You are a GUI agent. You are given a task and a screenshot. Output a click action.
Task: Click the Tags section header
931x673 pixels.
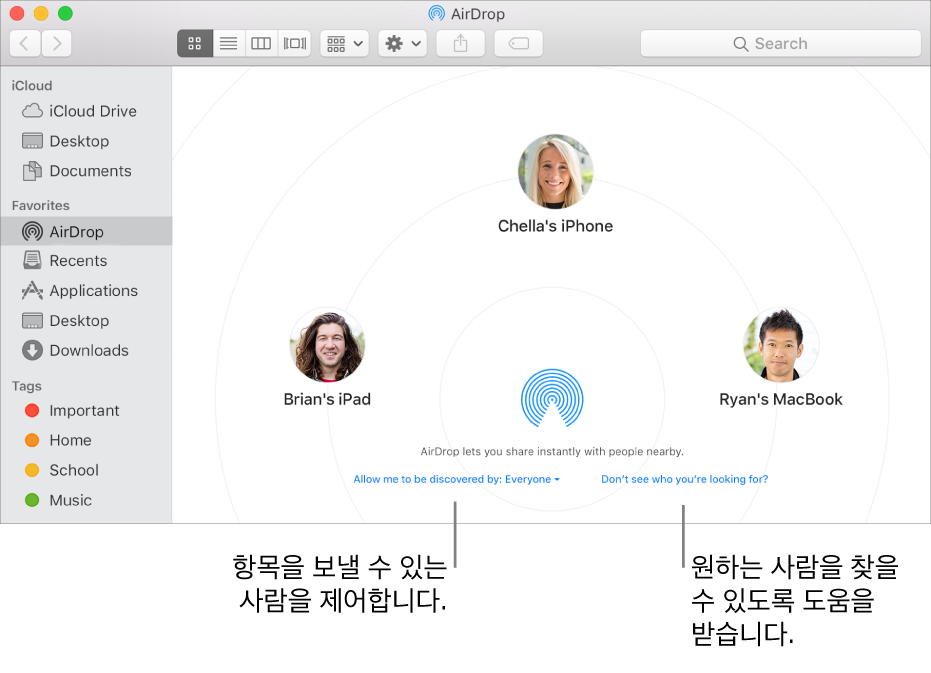(27, 386)
